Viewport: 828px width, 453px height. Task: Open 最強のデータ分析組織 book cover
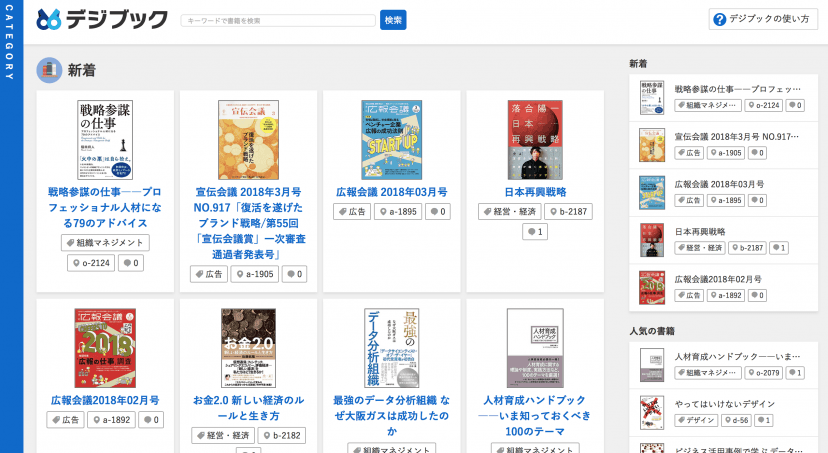coord(391,347)
